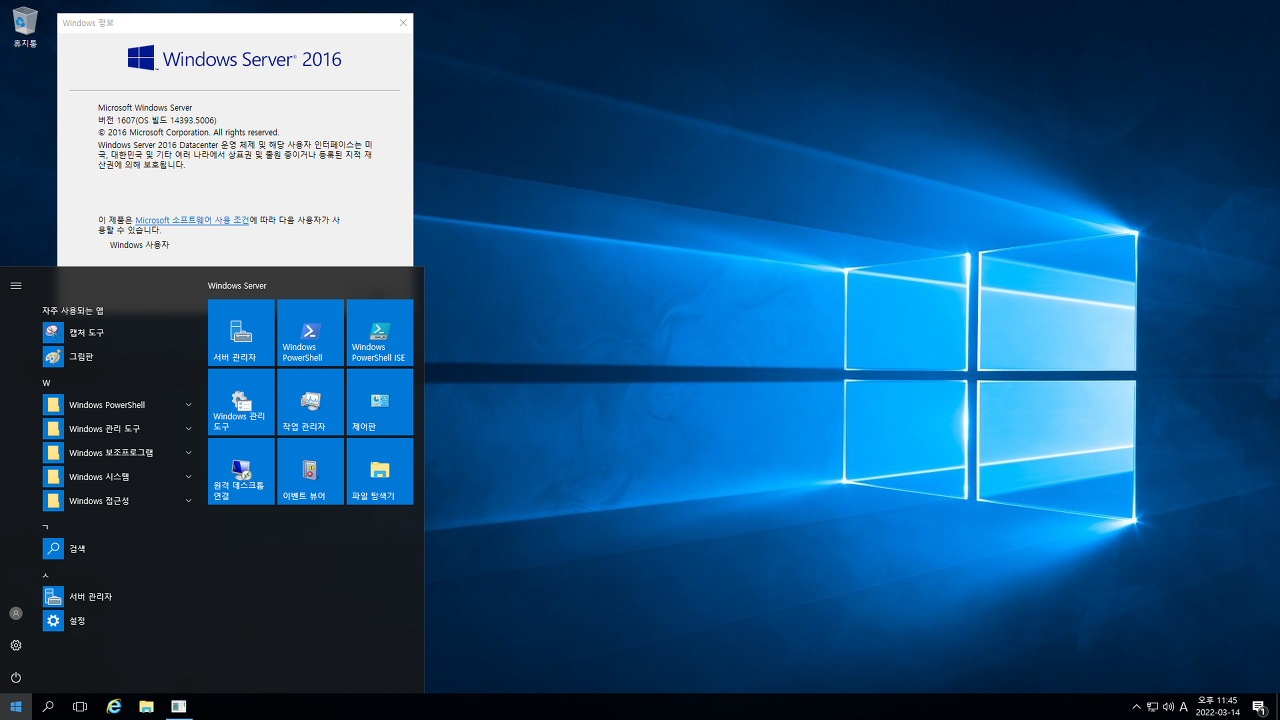Launch 캡처 도구 from frequently used apps
This screenshot has width=1280, height=720.
pos(120,332)
